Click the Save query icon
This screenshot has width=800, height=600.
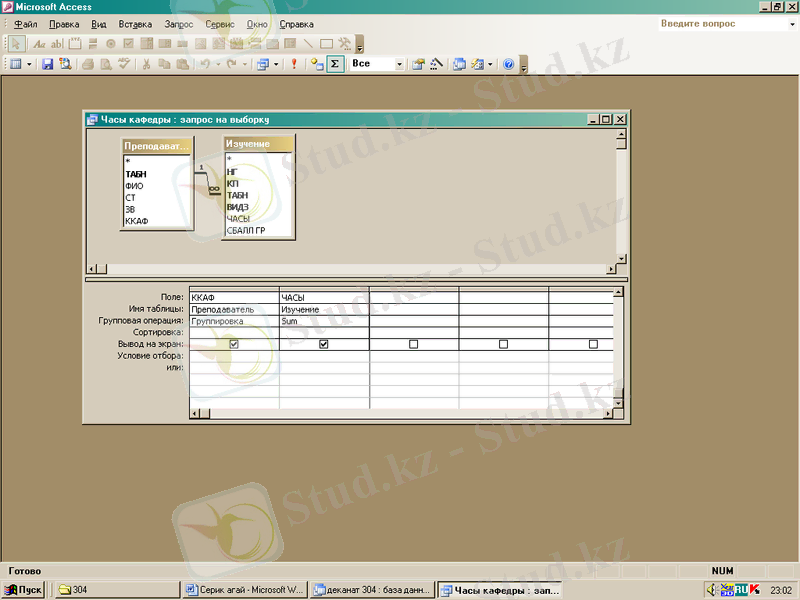tap(47, 64)
